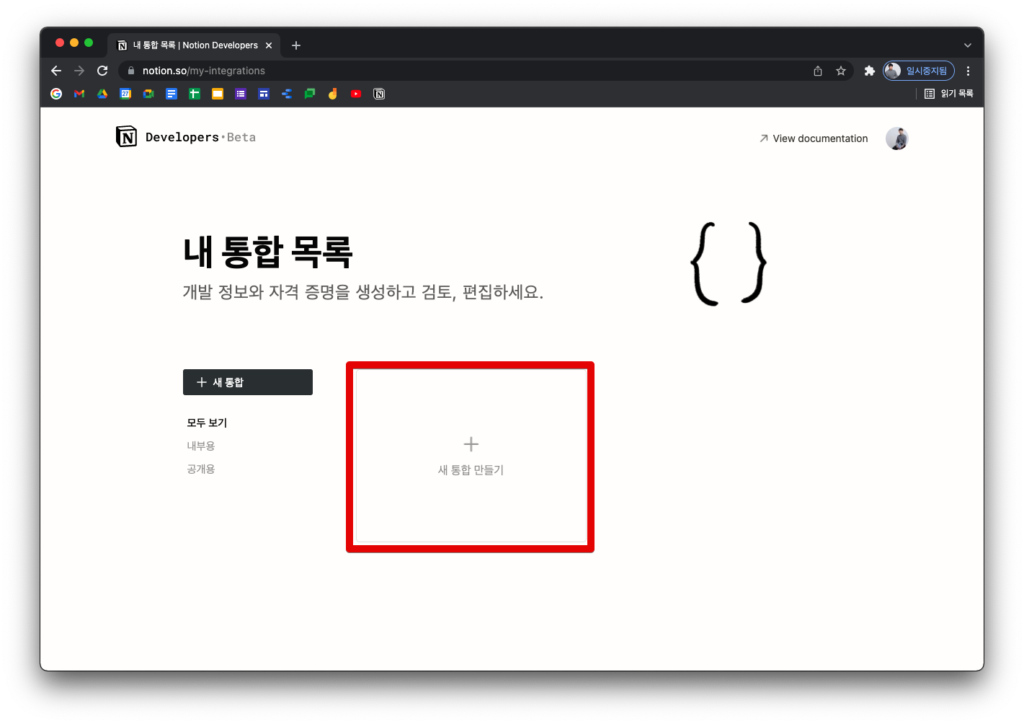This screenshot has width=1024, height=724.
Task: Open the user avatar in page header
Action: 897,138
